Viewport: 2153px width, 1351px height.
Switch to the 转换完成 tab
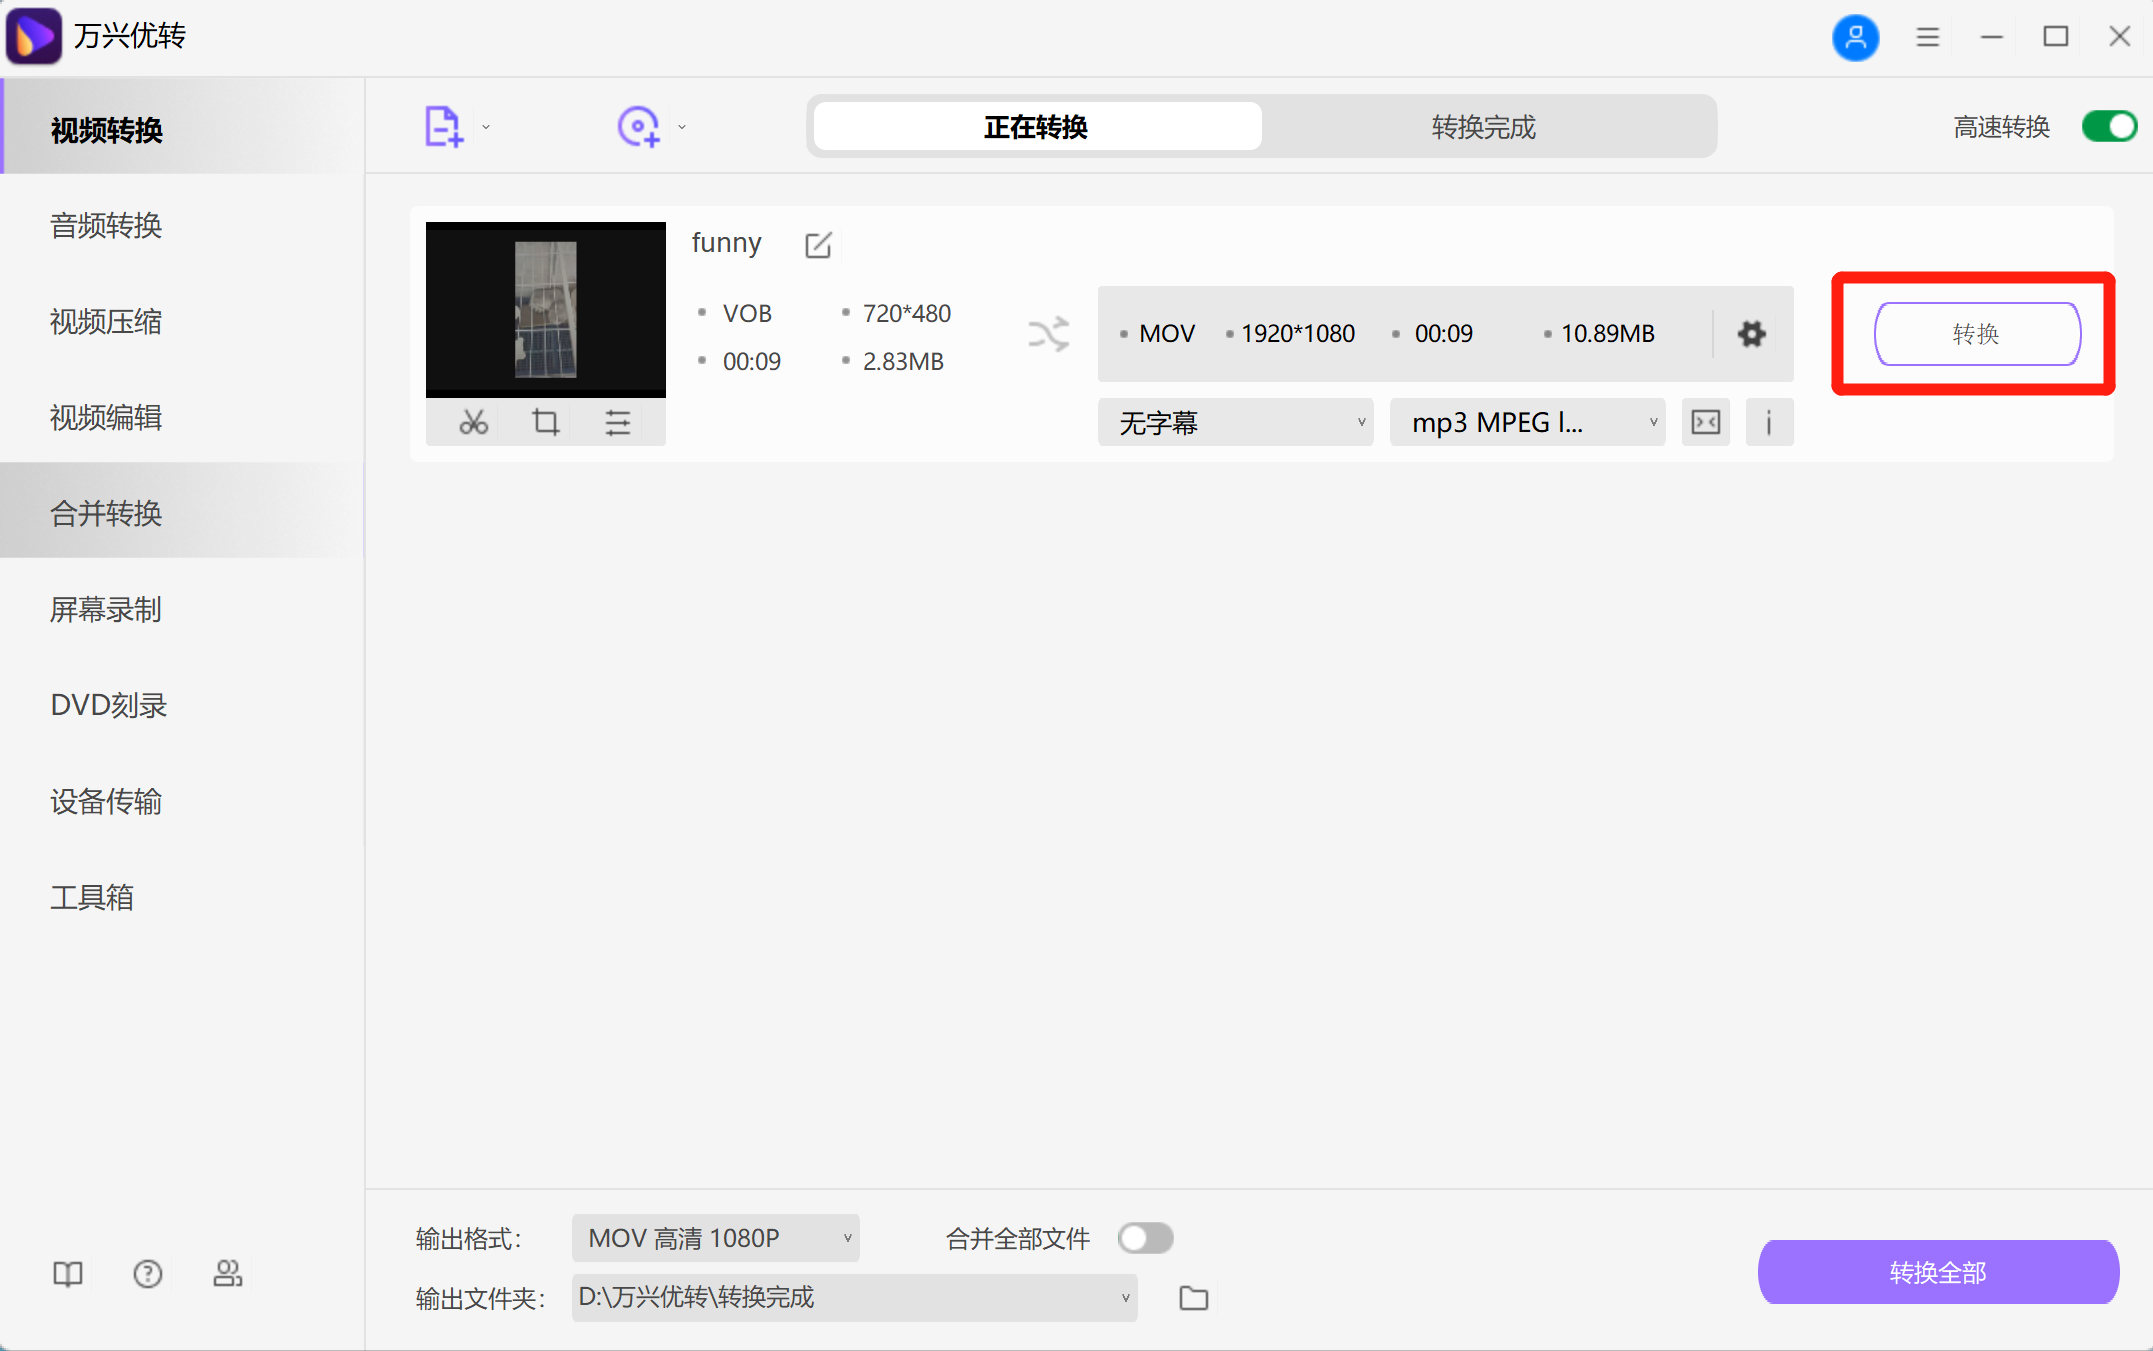[x=1483, y=126]
